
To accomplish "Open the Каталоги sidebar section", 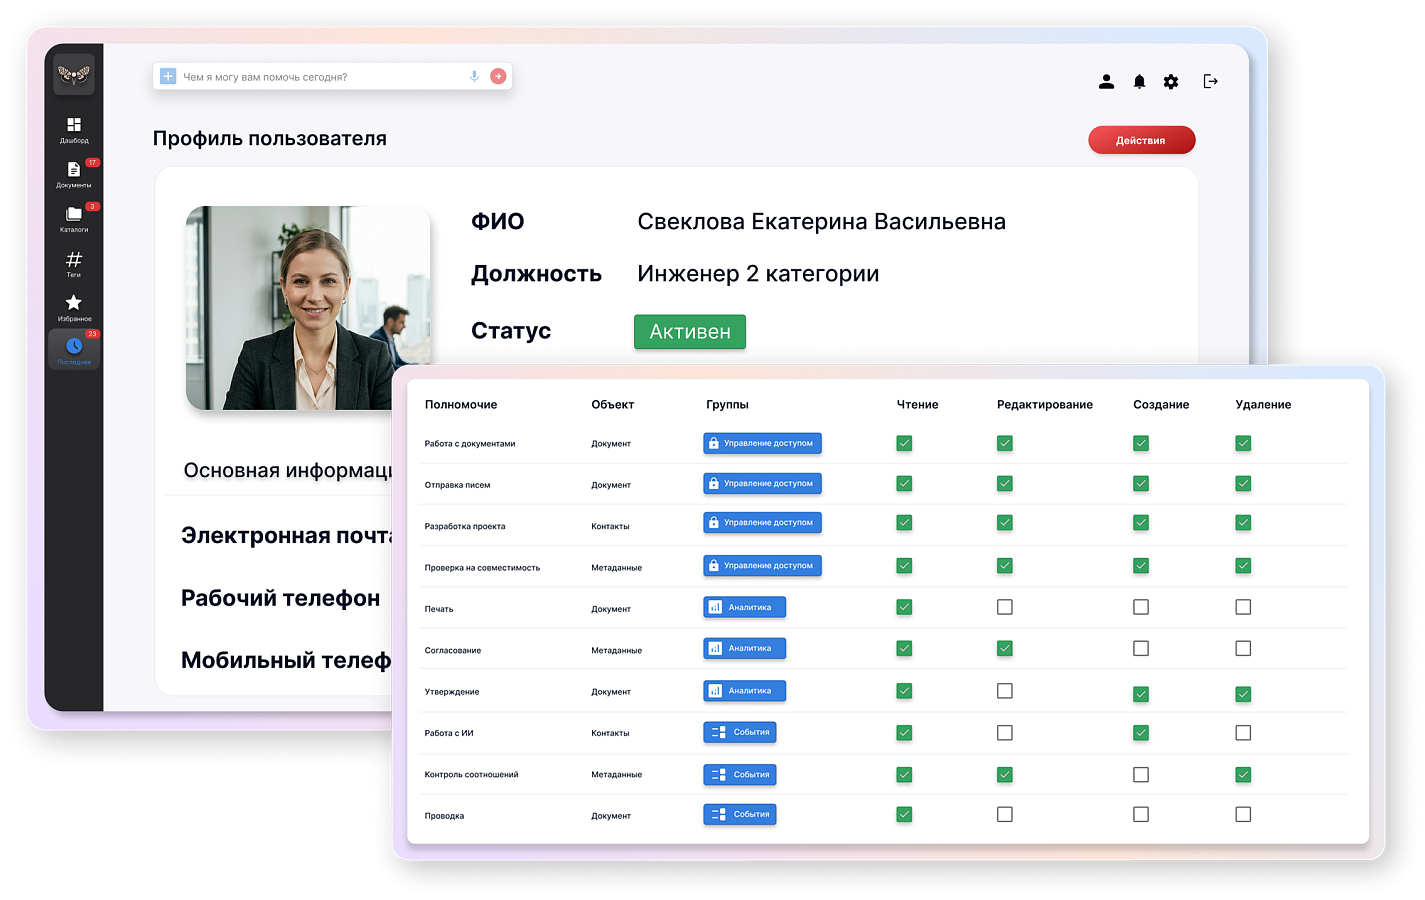I will coord(74,219).
